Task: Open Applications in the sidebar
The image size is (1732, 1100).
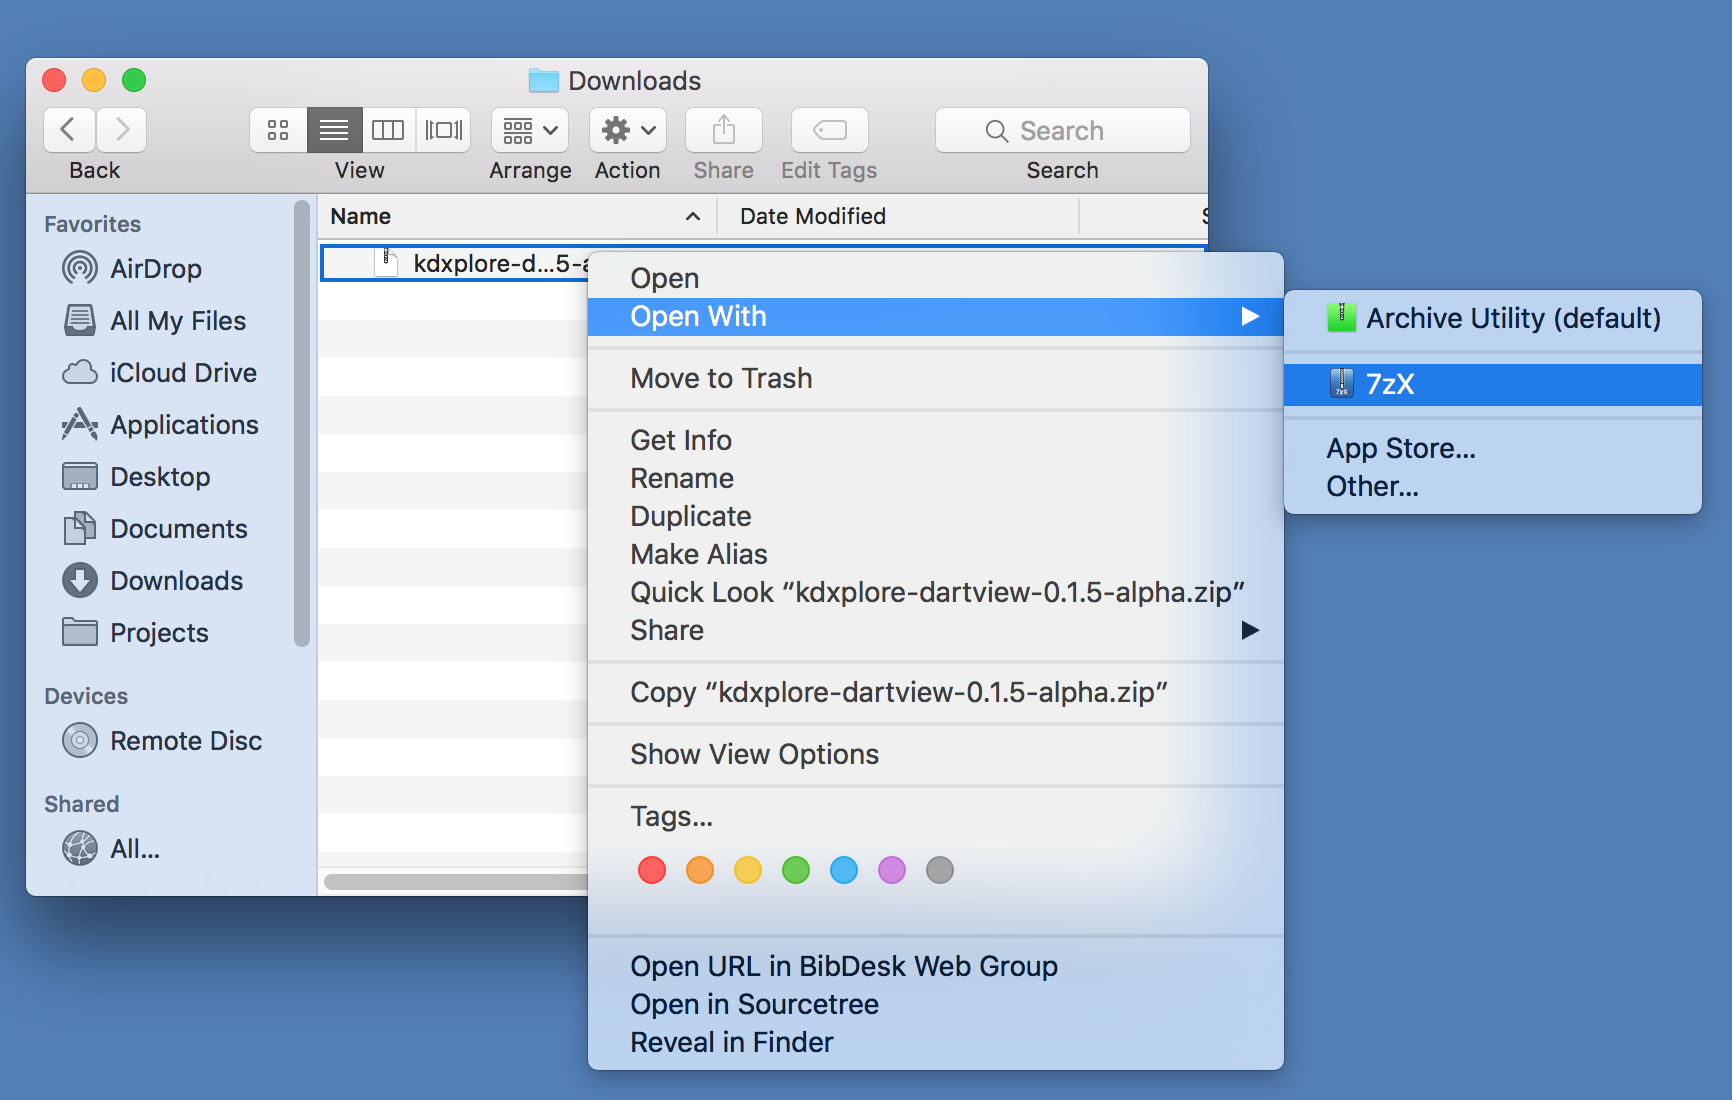Action: [160, 424]
